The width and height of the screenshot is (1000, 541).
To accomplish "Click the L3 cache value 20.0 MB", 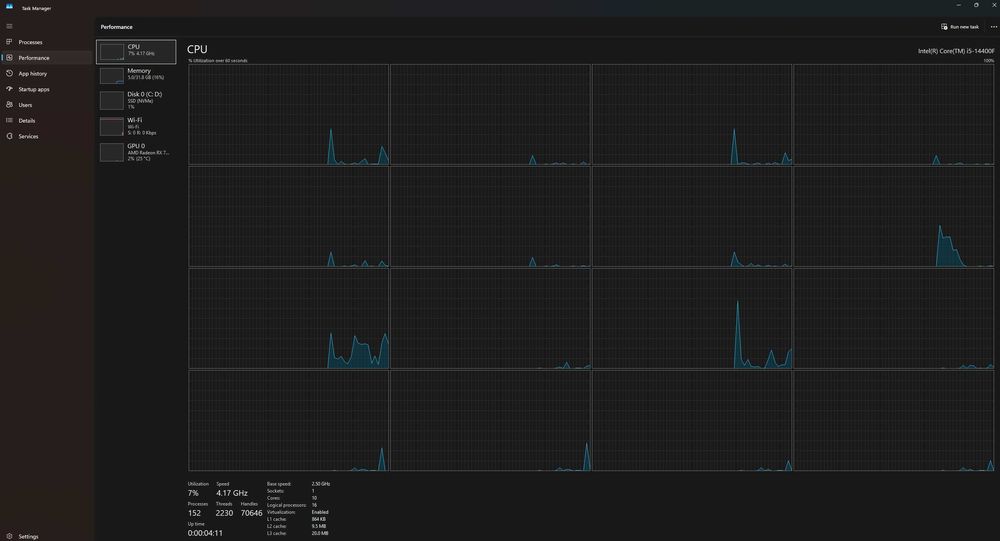I will tap(320, 533).
